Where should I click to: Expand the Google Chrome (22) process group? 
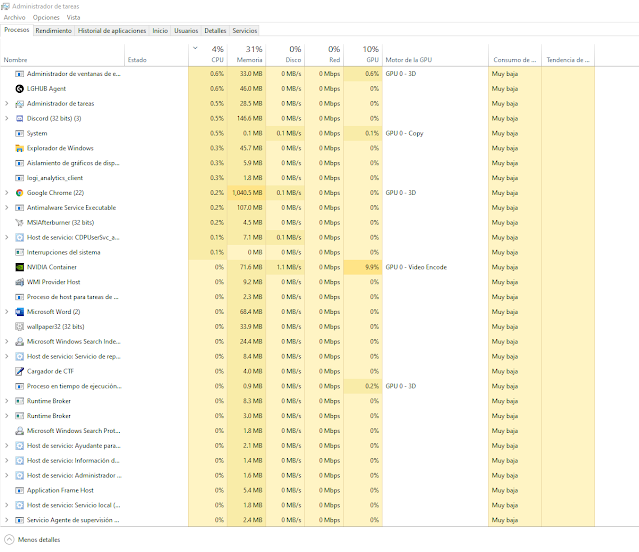tap(7, 193)
